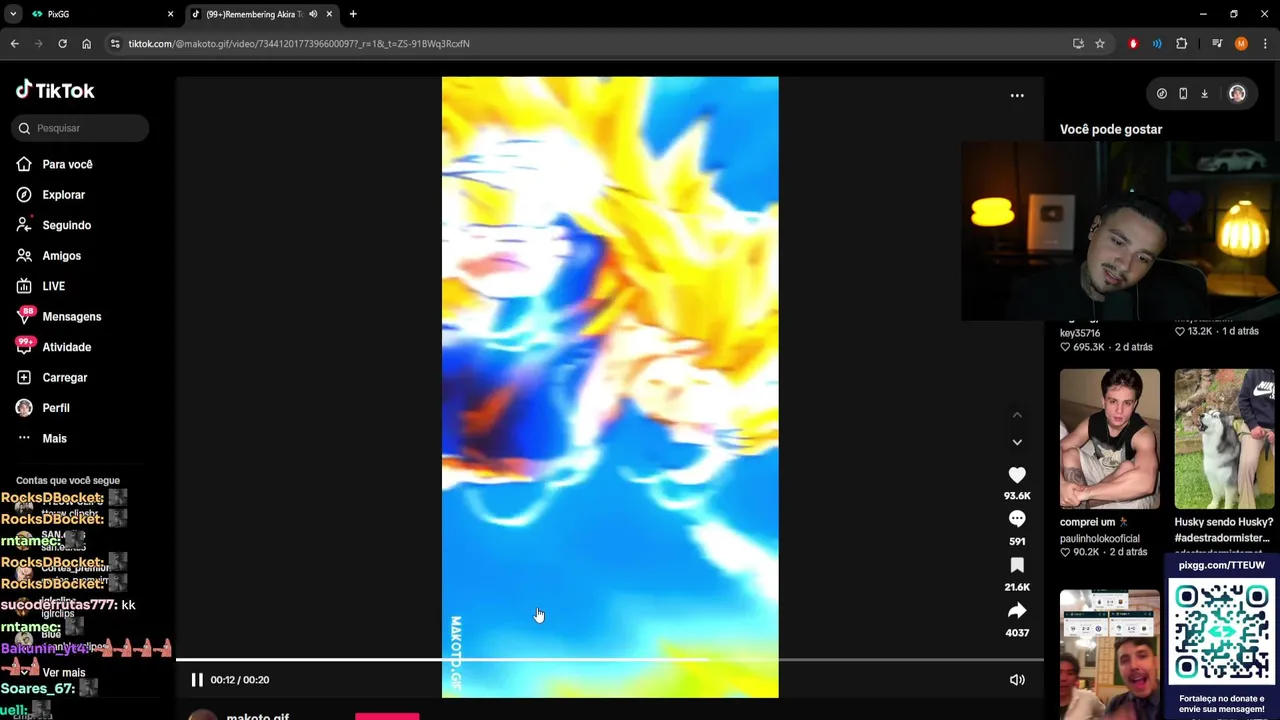Open the blue sound-wave extension

(1157, 44)
